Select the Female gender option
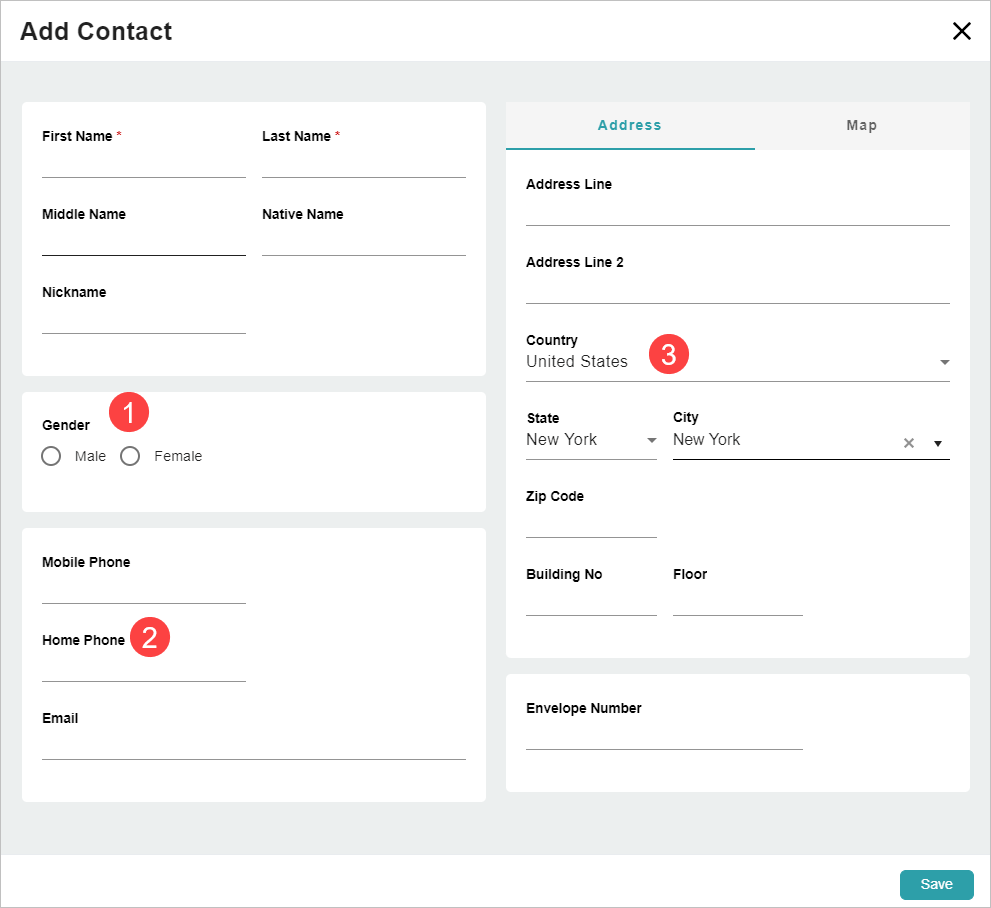Viewport: 991px width, 908px height. pos(130,456)
